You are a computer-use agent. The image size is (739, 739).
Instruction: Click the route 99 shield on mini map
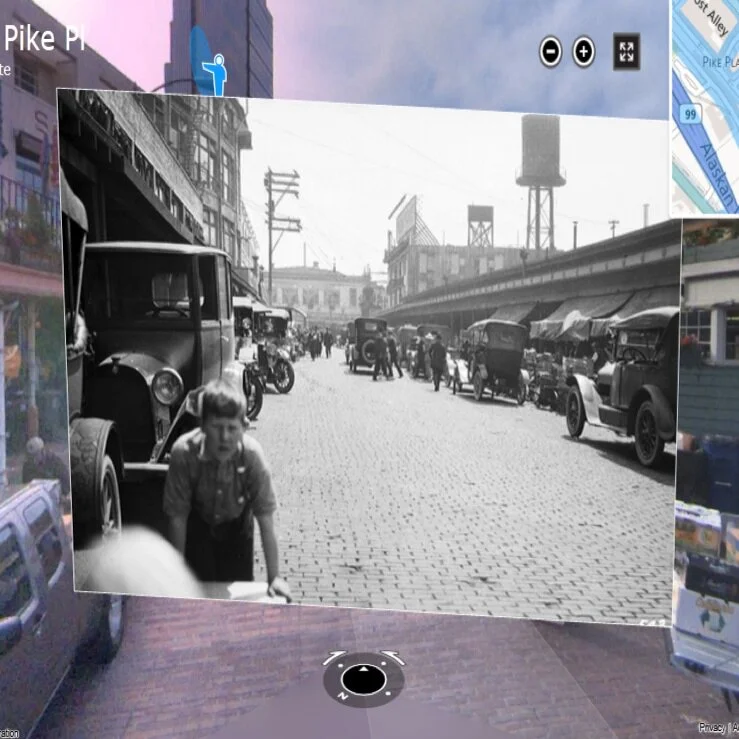click(690, 114)
